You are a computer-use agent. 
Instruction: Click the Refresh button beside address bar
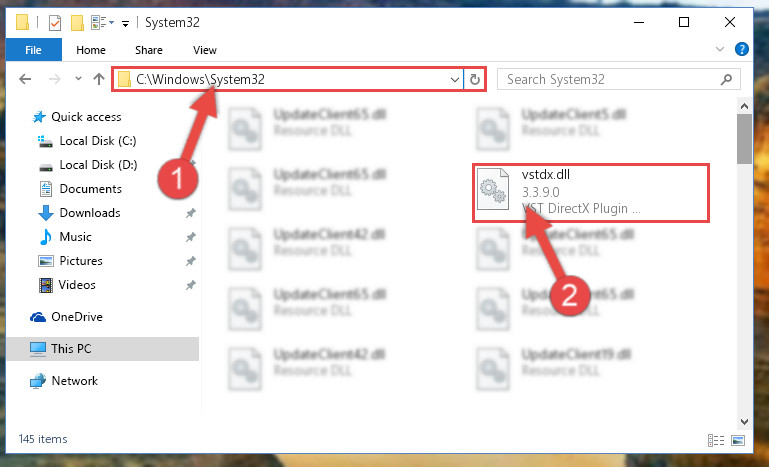(474, 79)
